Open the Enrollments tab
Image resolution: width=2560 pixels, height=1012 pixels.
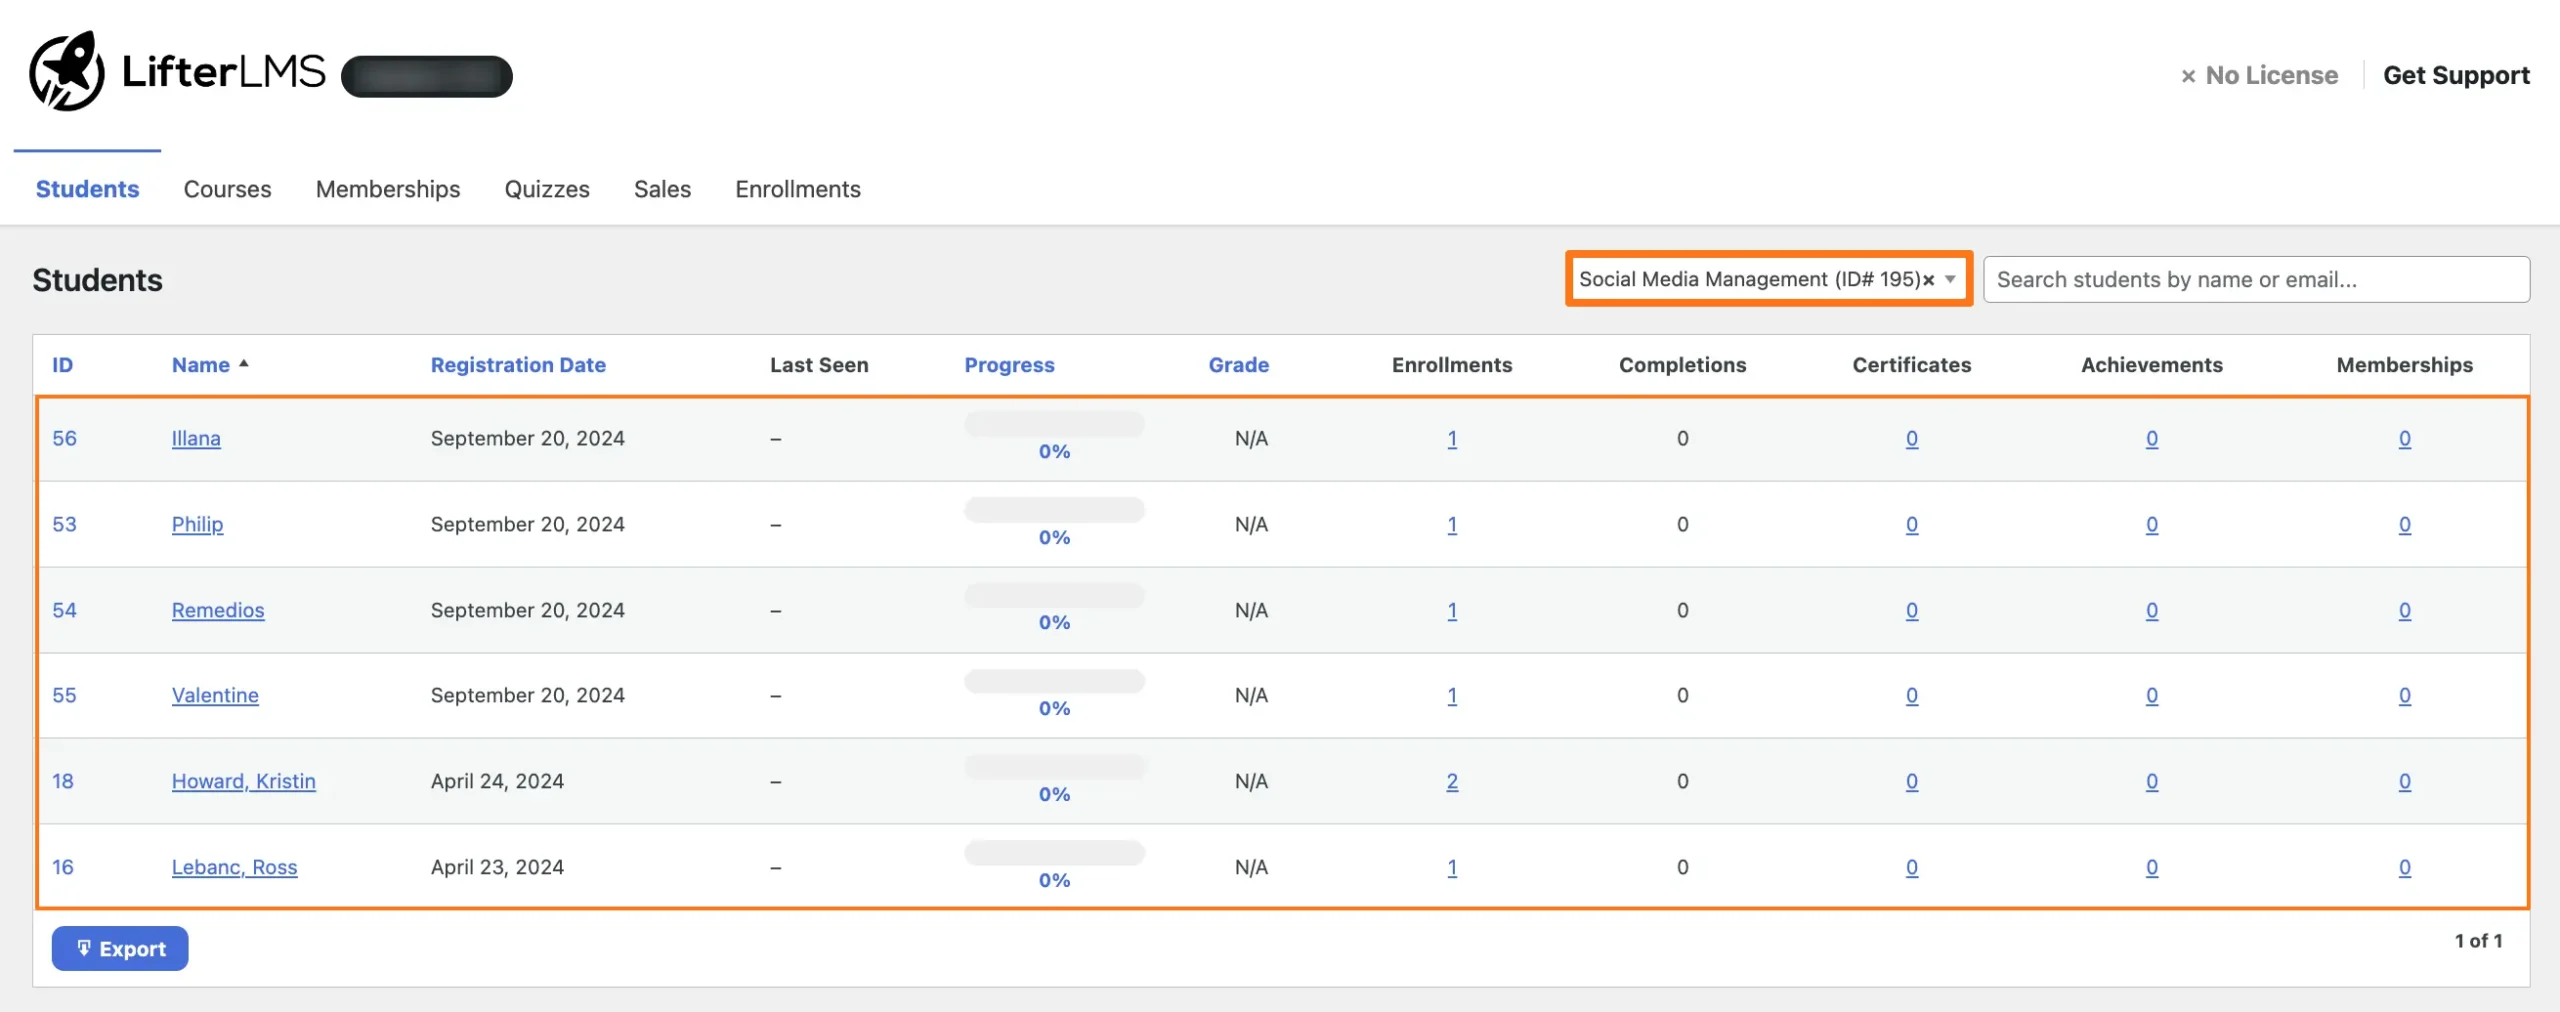point(797,189)
